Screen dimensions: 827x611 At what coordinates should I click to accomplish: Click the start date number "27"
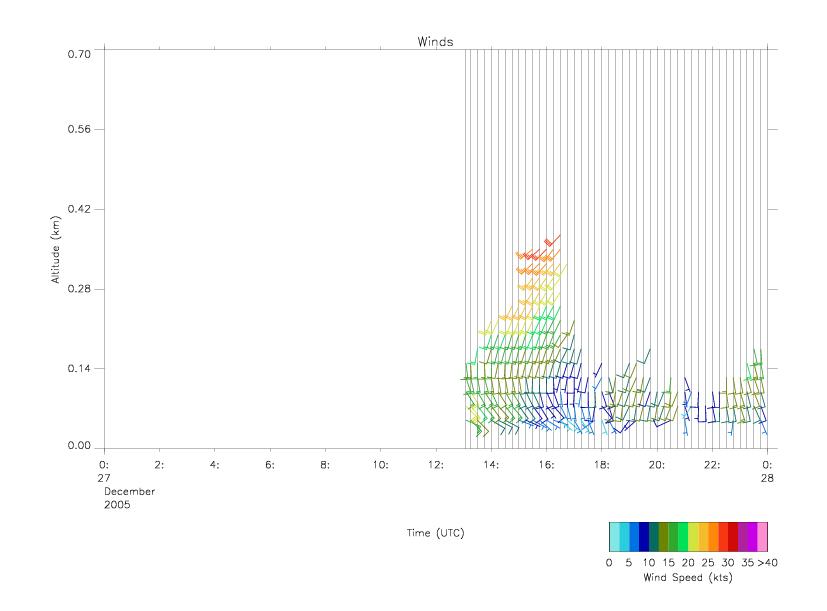coord(104,478)
